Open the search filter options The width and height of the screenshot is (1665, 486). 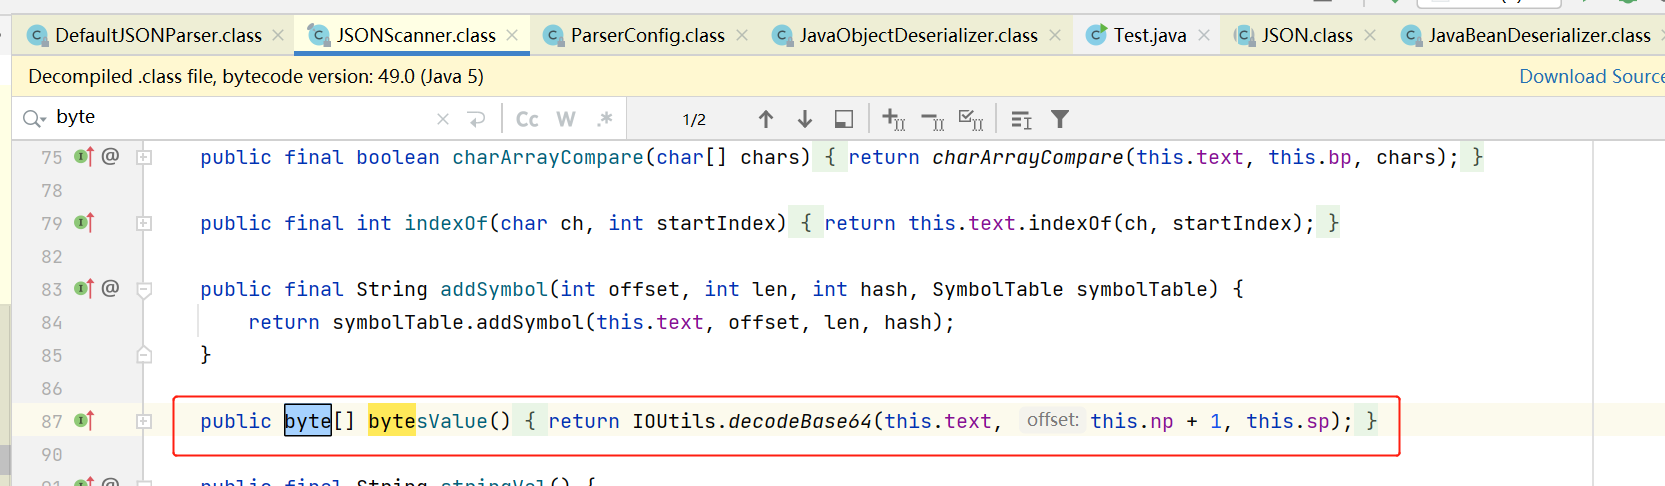click(x=1060, y=119)
